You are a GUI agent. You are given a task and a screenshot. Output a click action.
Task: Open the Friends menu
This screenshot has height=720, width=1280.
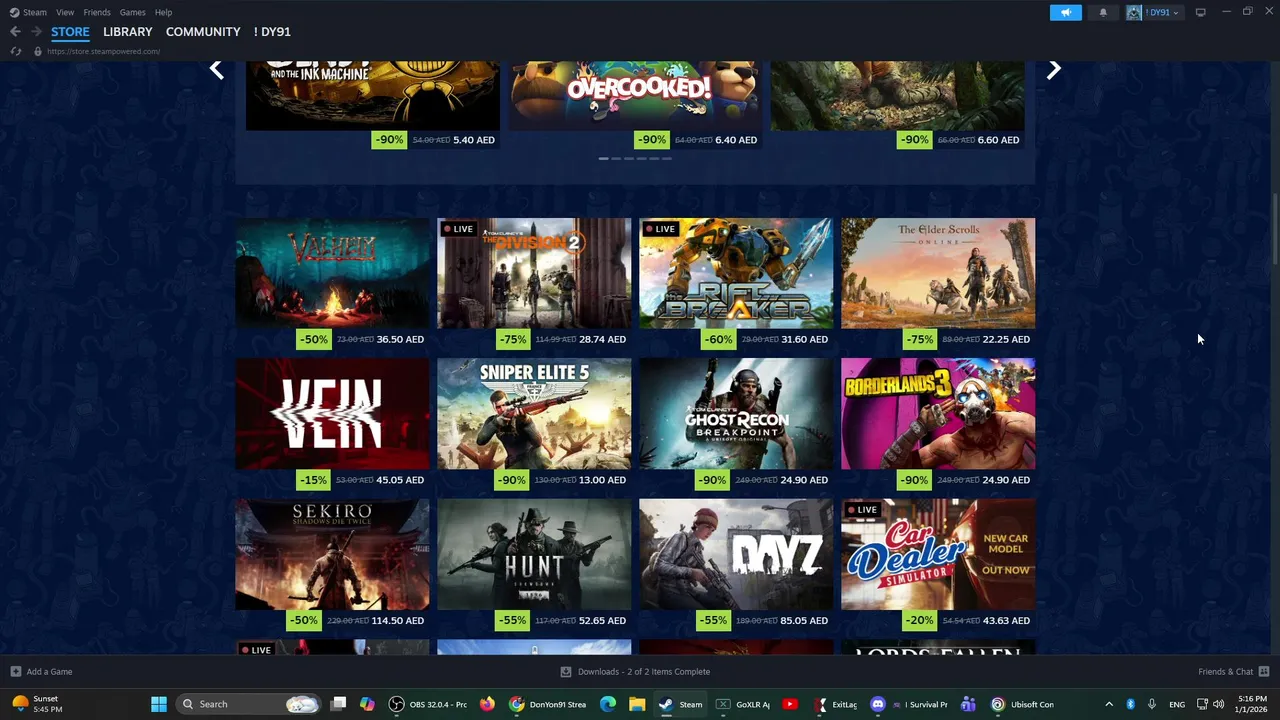click(97, 12)
